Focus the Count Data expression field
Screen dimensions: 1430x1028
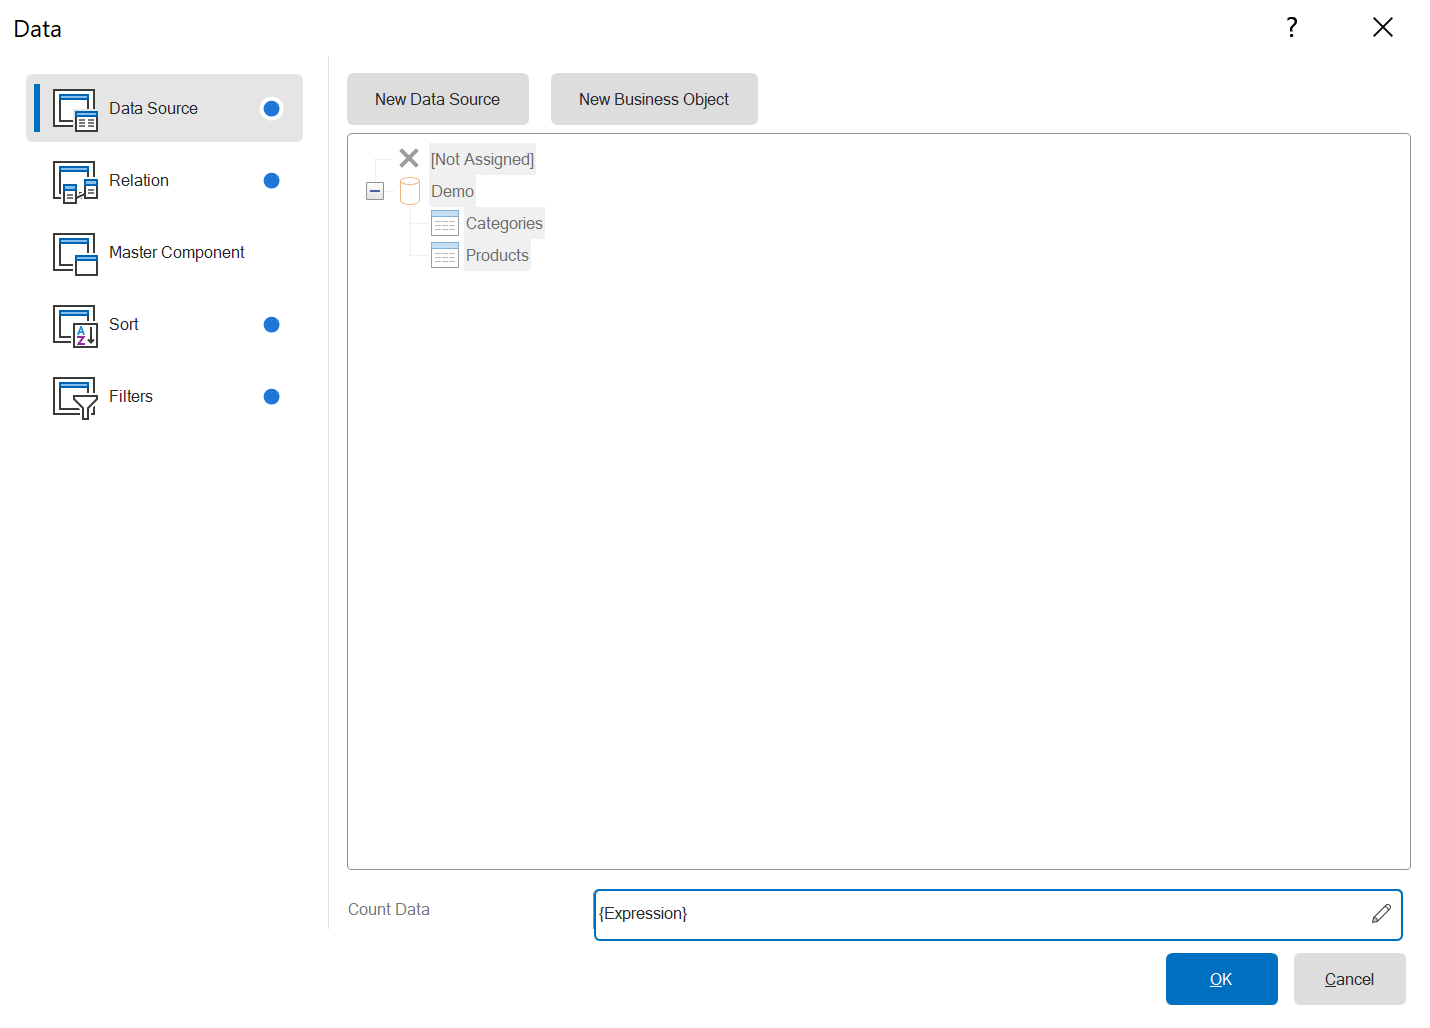(980, 914)
